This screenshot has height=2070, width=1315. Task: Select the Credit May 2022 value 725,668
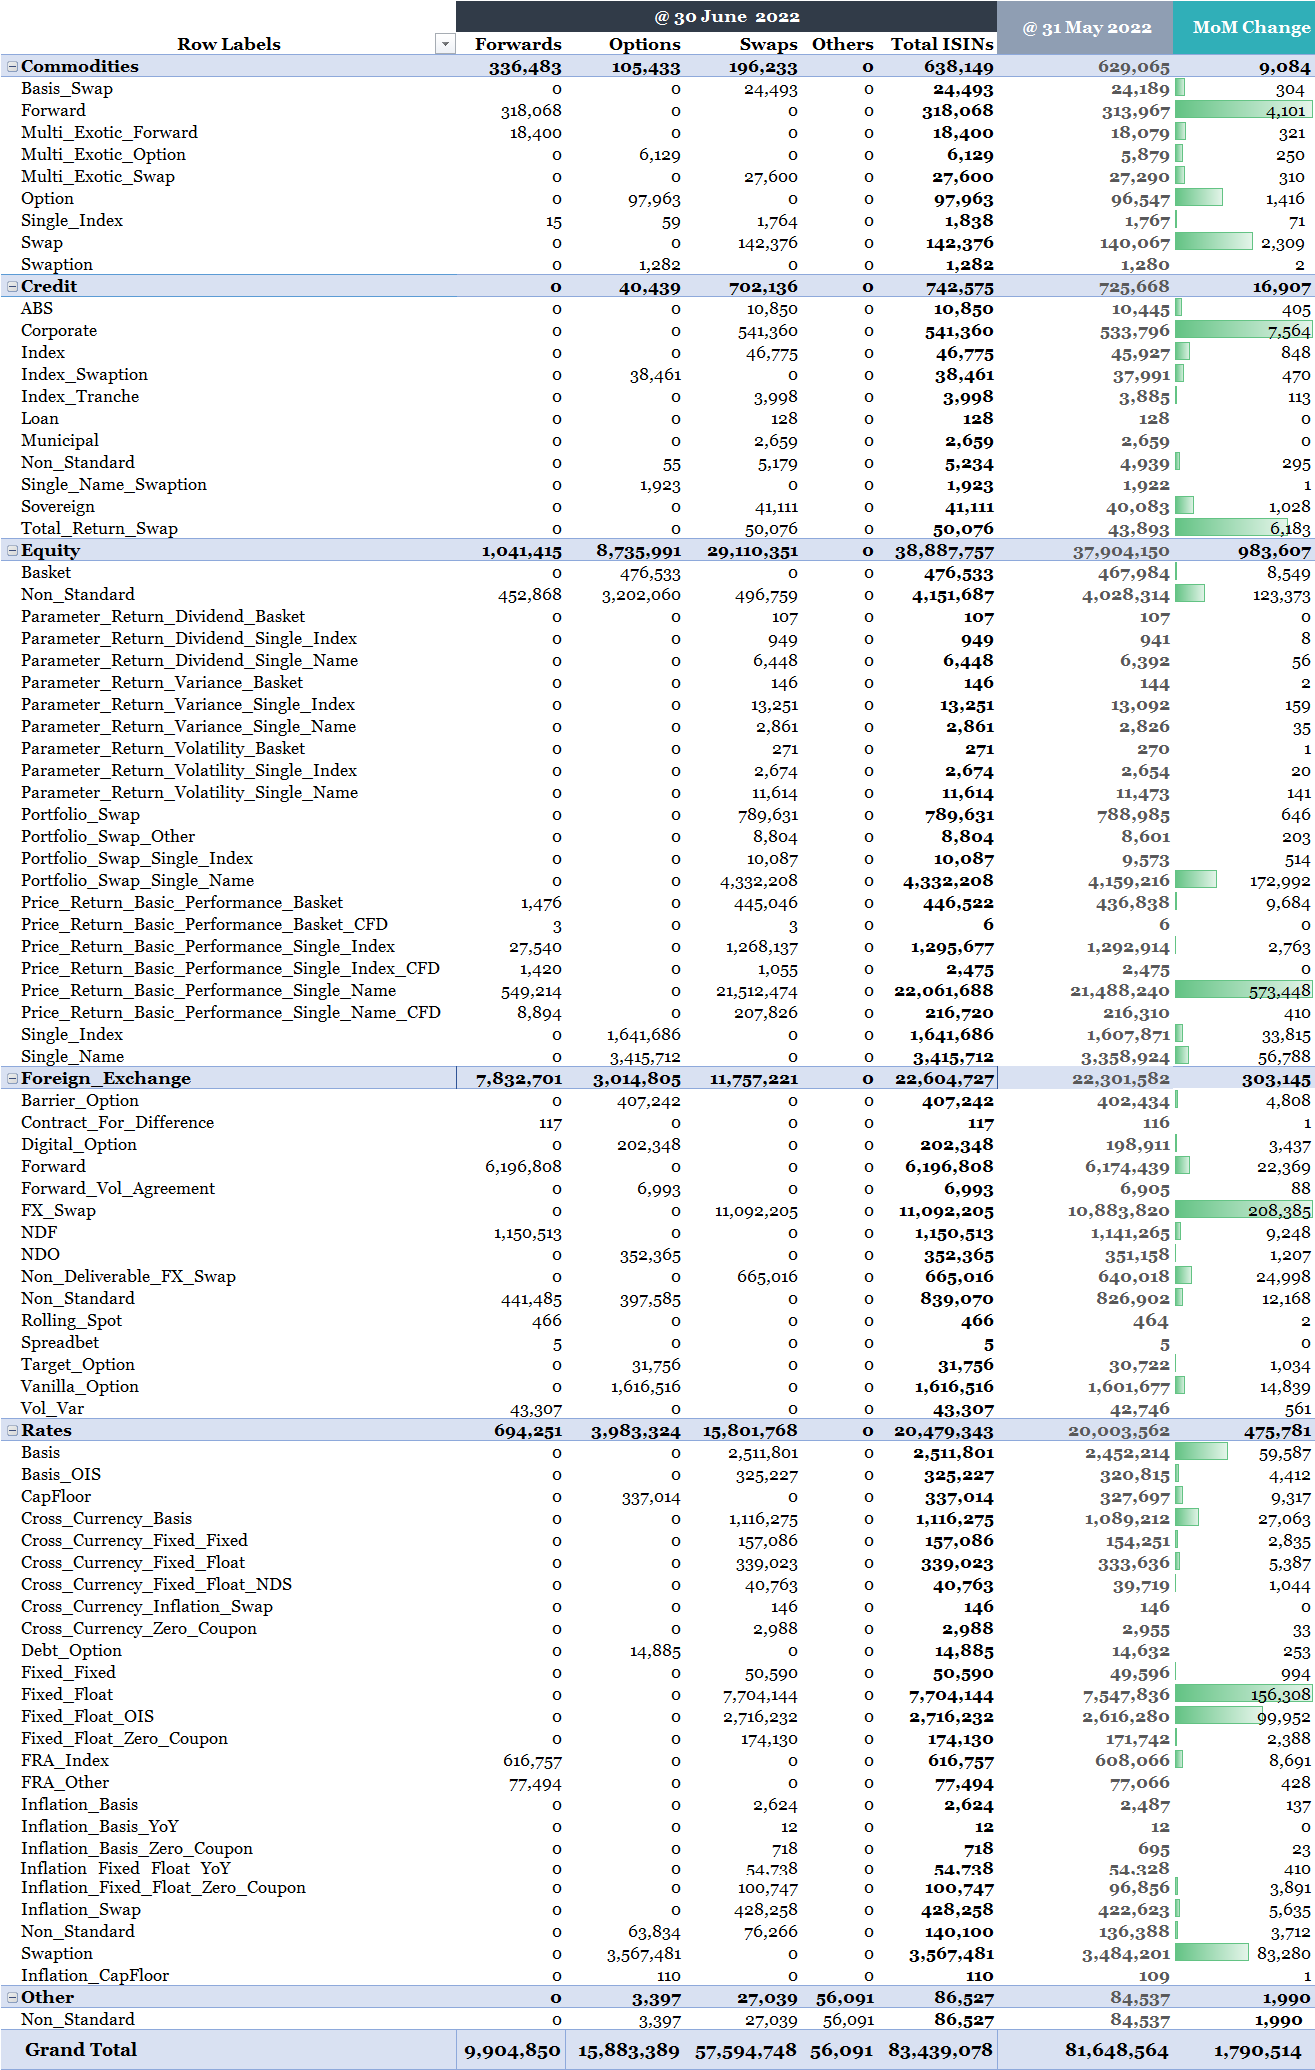click(1133, 287)
